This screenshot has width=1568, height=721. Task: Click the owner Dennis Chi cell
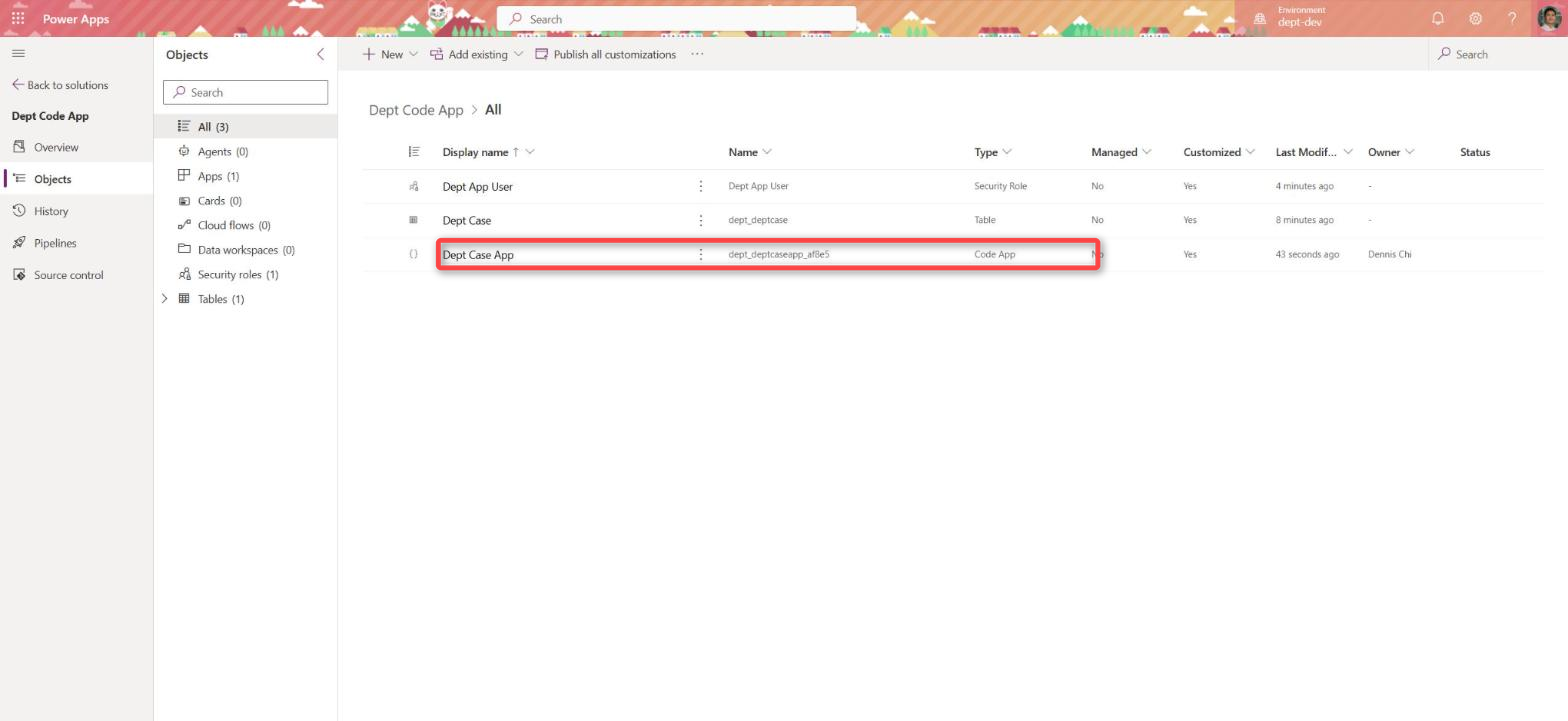[x=1389, y=254]
